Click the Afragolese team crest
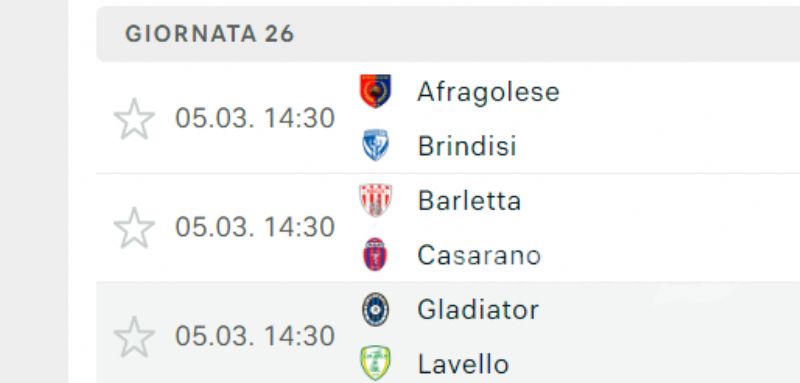800x383 pixels. (376, 91)
